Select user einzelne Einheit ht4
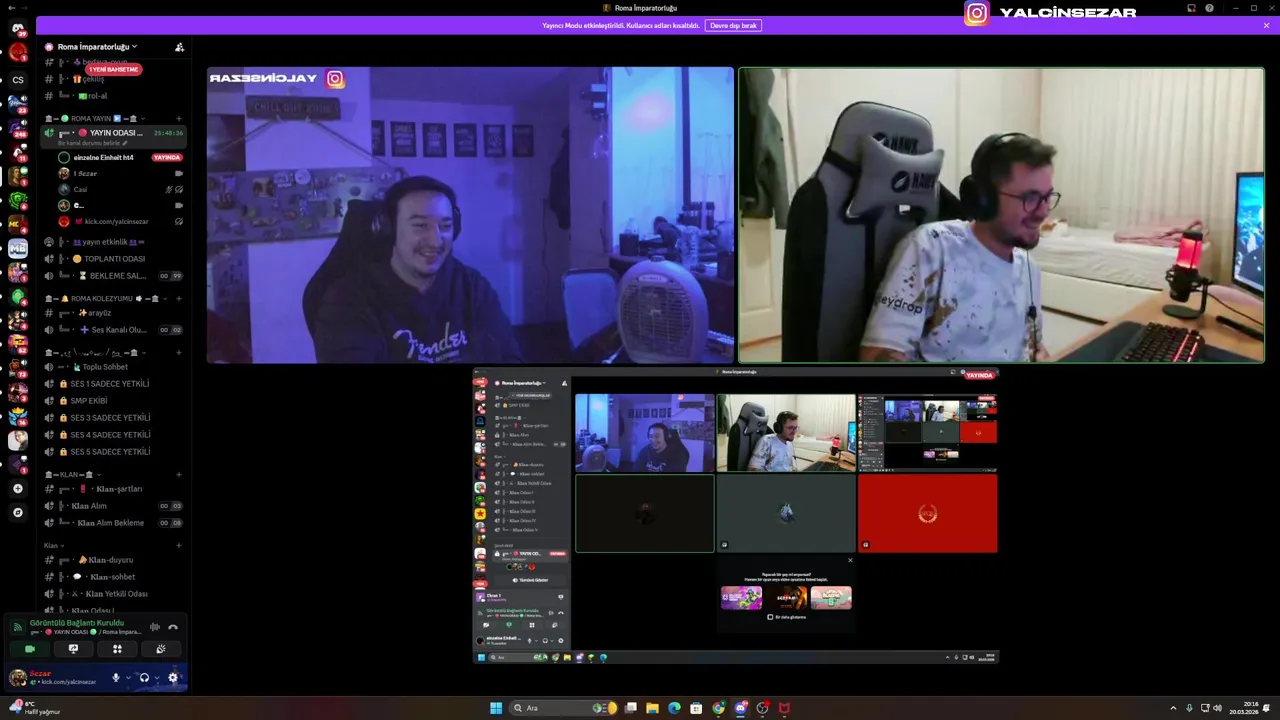1280x720 pixels. coord(104,158)
